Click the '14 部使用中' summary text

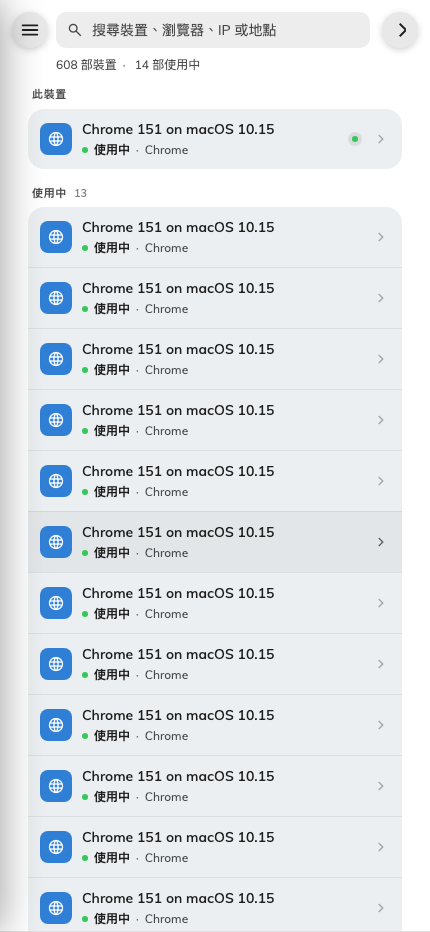[x=168, y=65]
